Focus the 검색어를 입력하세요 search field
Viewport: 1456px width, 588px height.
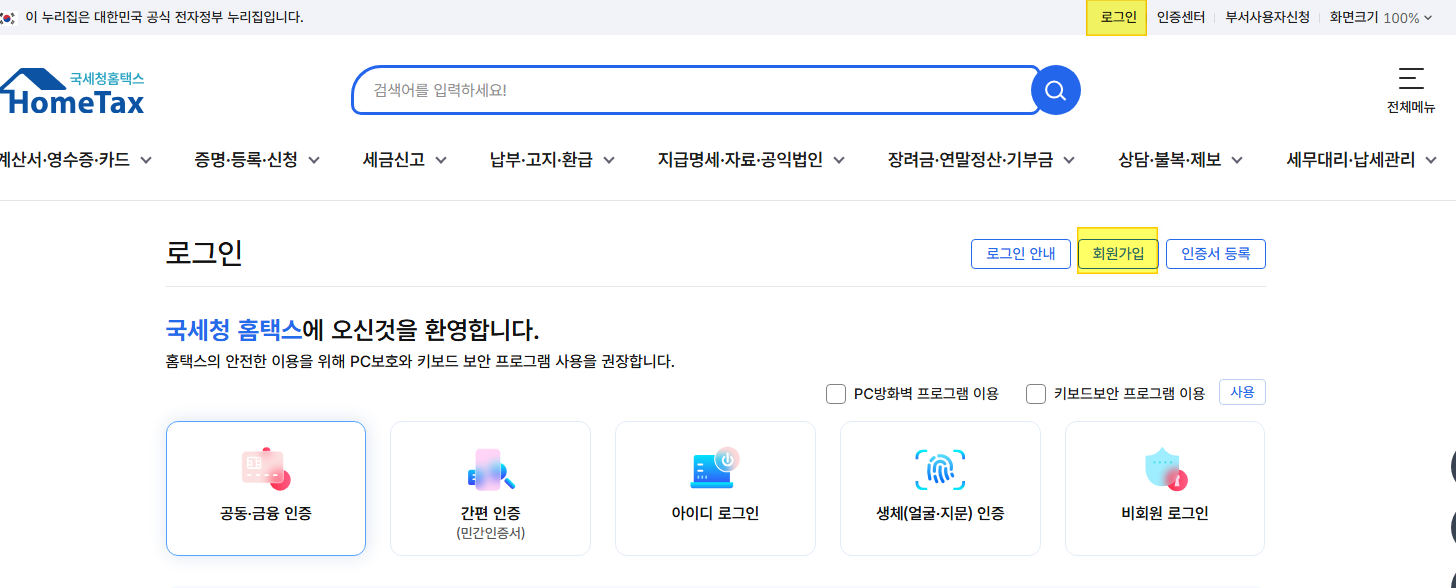coord(695,91)
